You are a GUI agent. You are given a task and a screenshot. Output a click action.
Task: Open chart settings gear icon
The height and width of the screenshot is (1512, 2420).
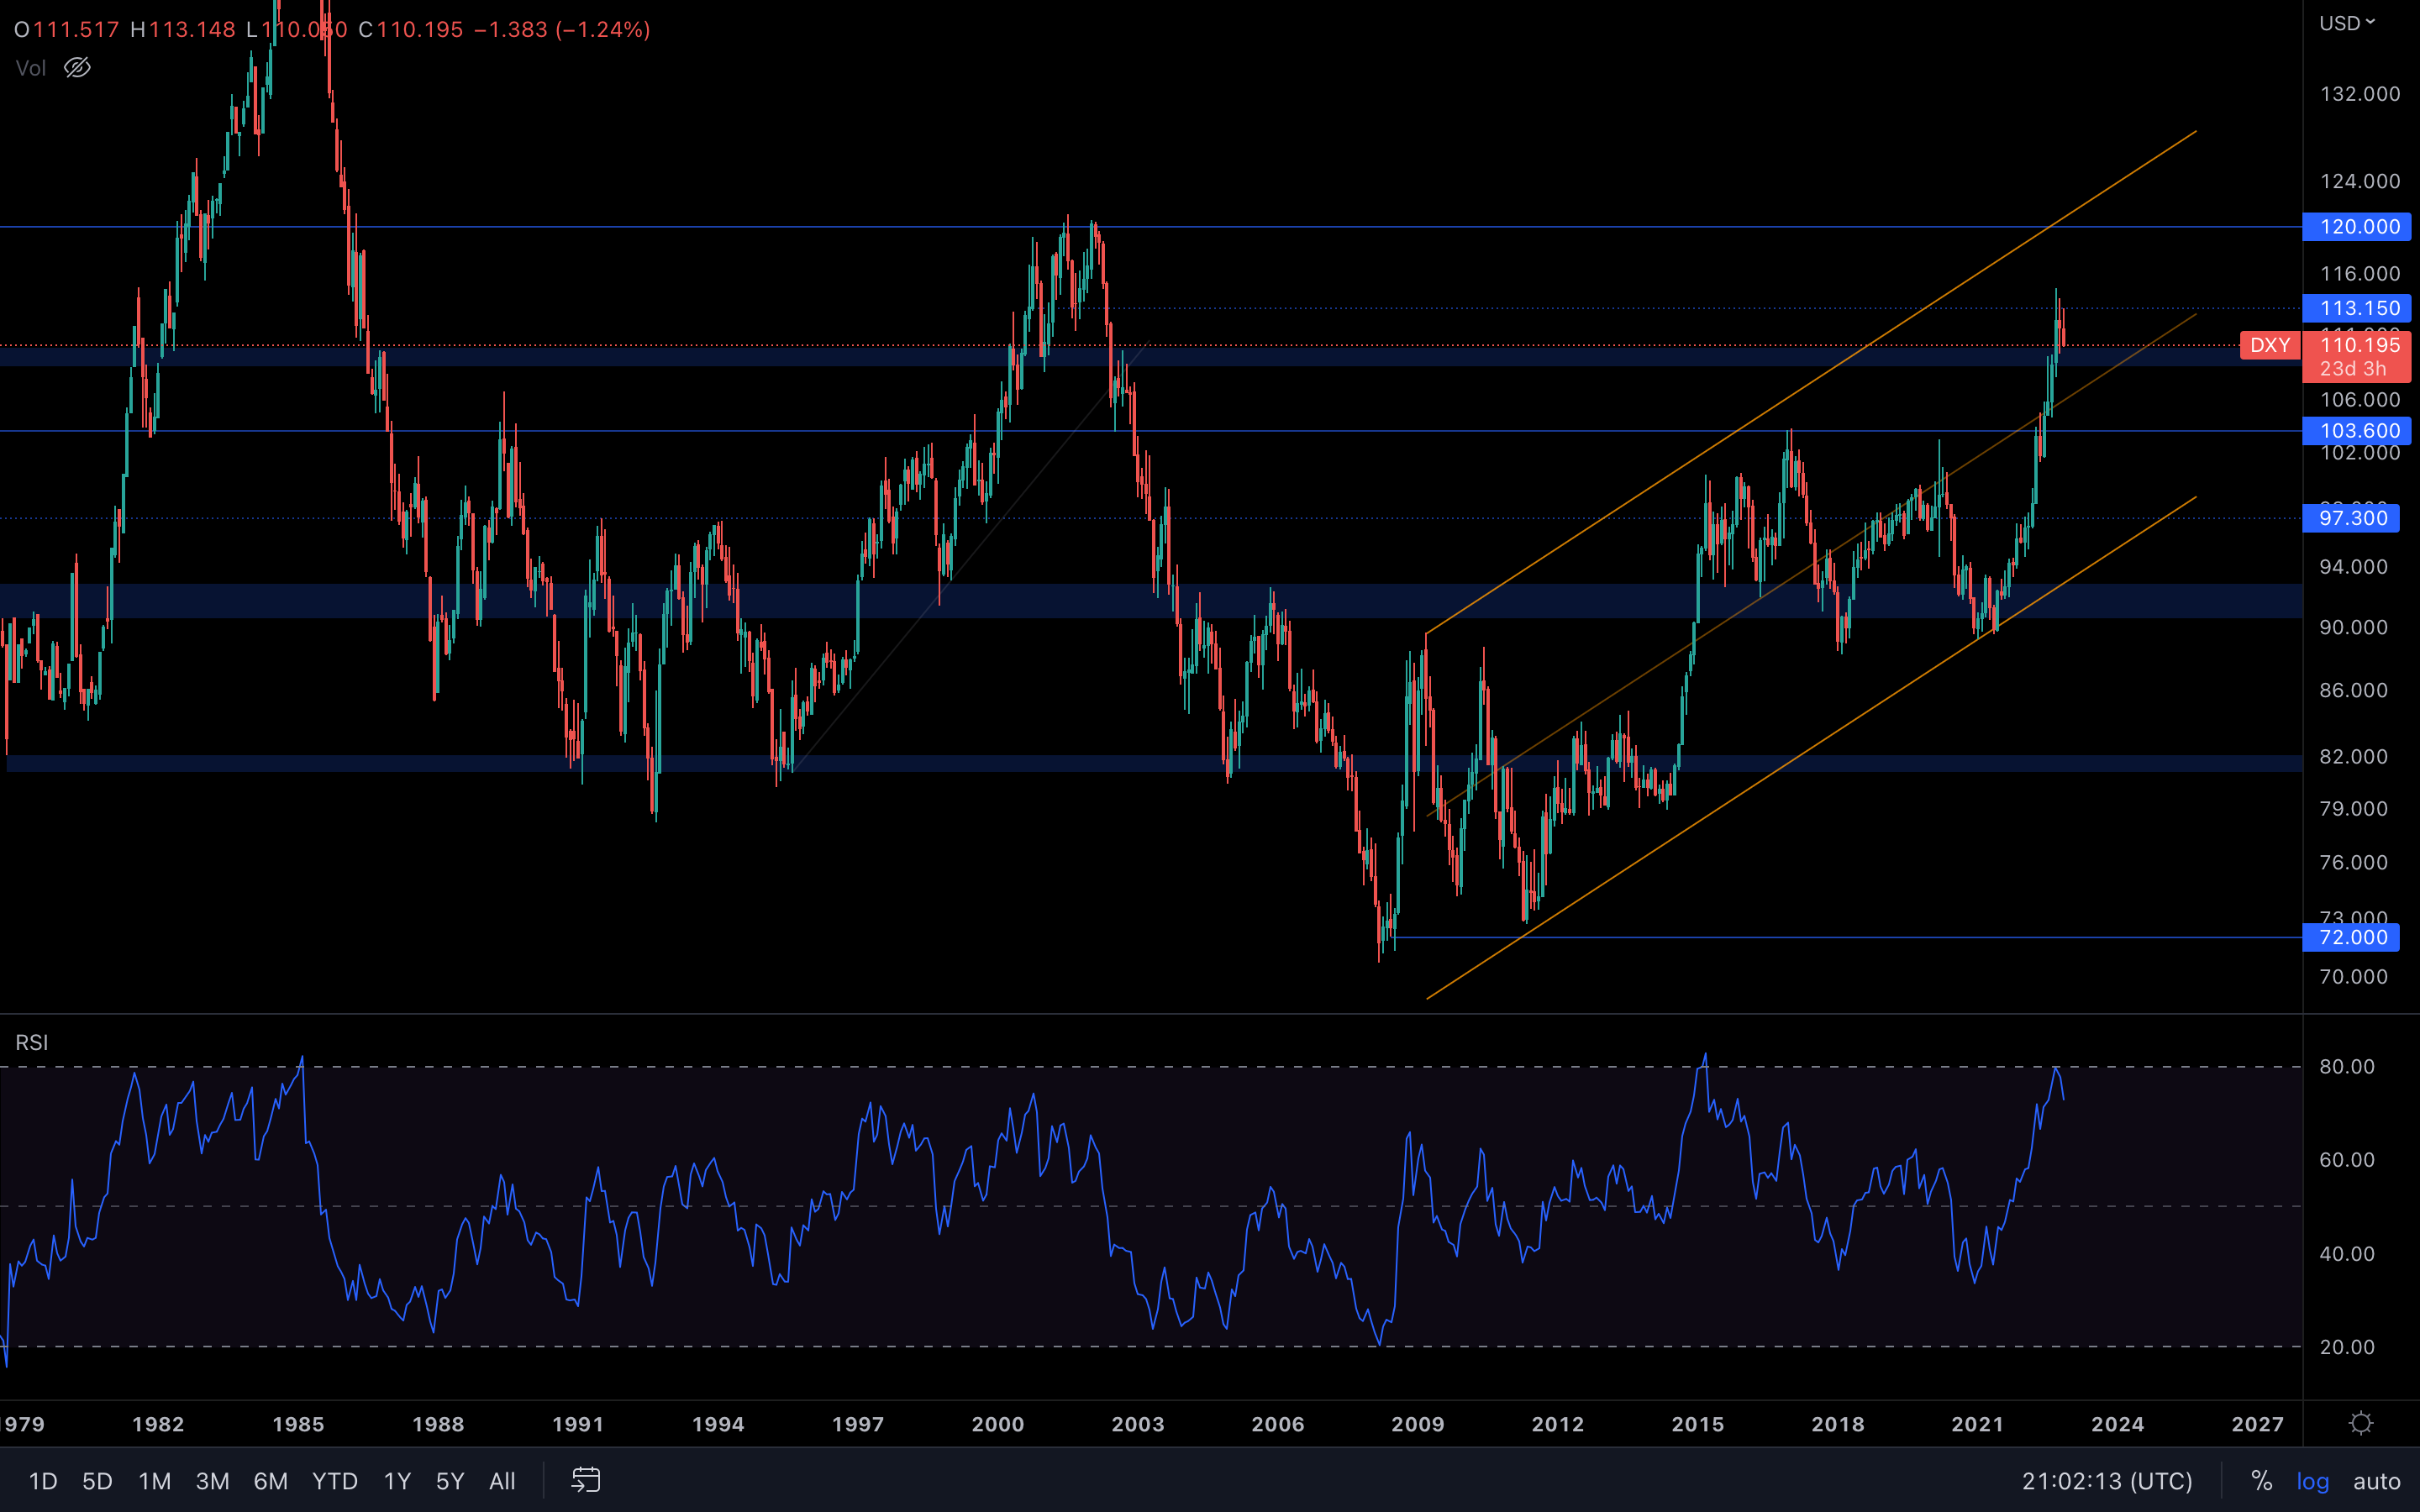tap(2361, 1423)
